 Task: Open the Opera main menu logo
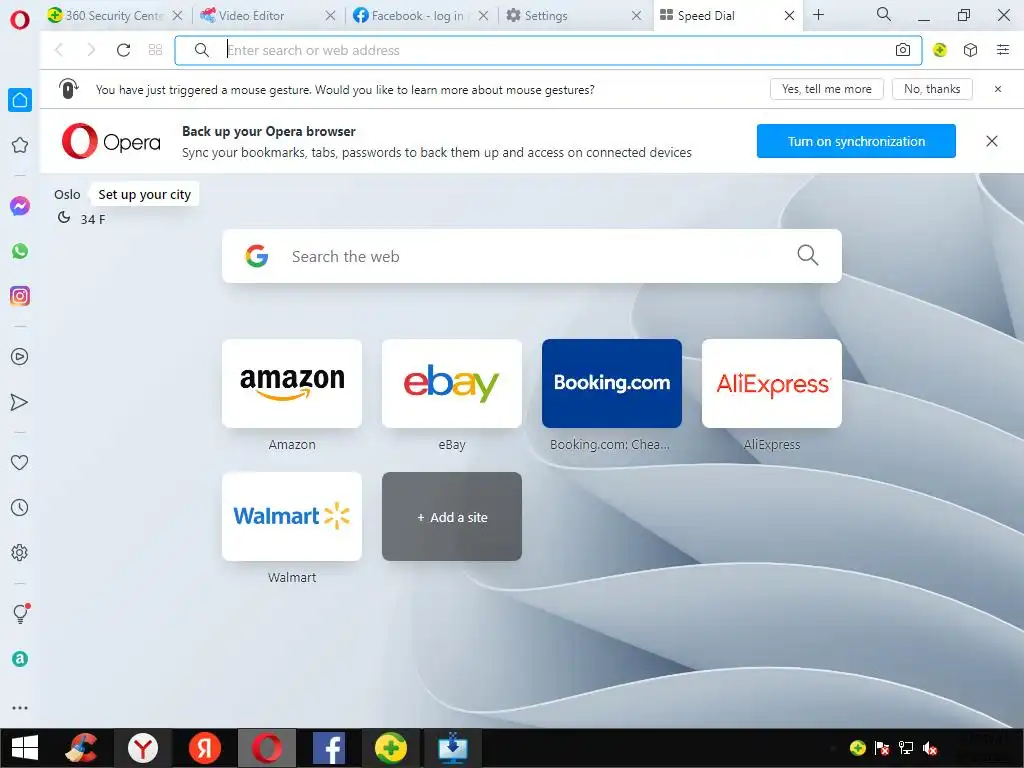point(20,20)
